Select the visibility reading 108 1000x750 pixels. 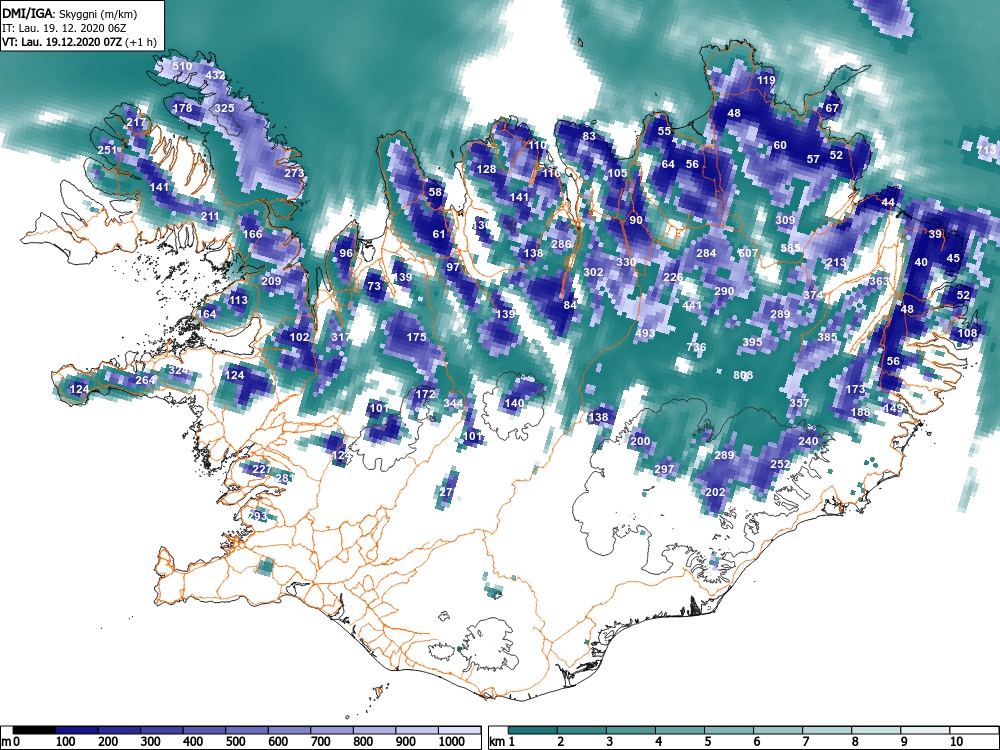coord(967,333)
